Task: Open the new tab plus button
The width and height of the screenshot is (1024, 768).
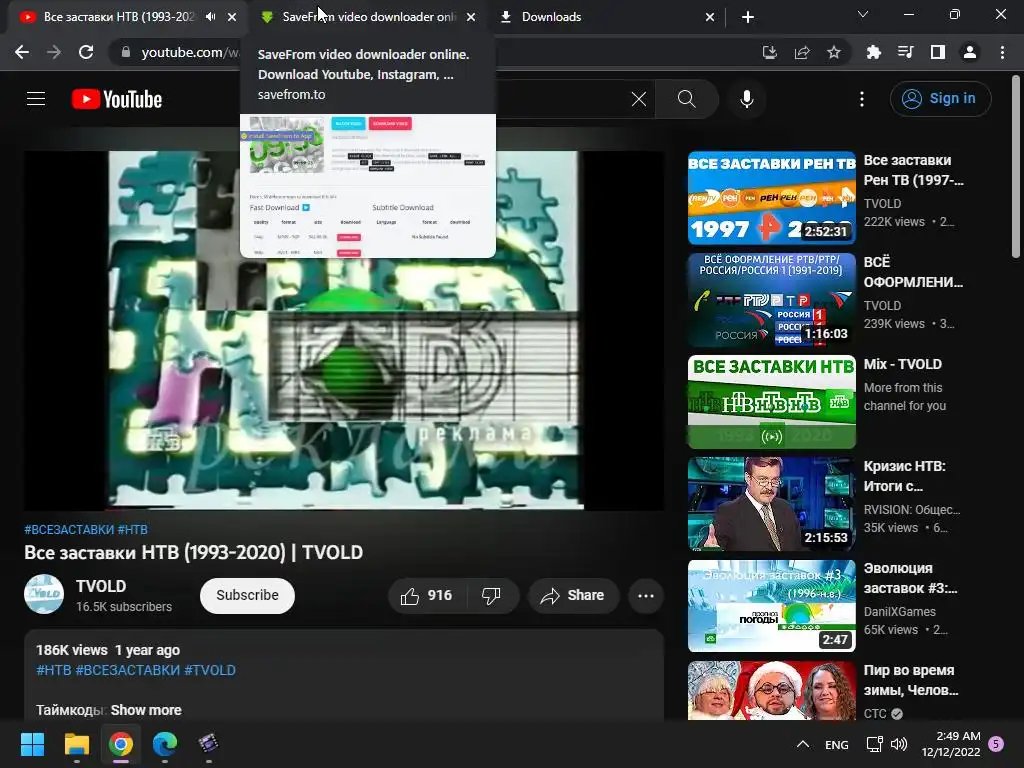Action: [x=748, y=18]
